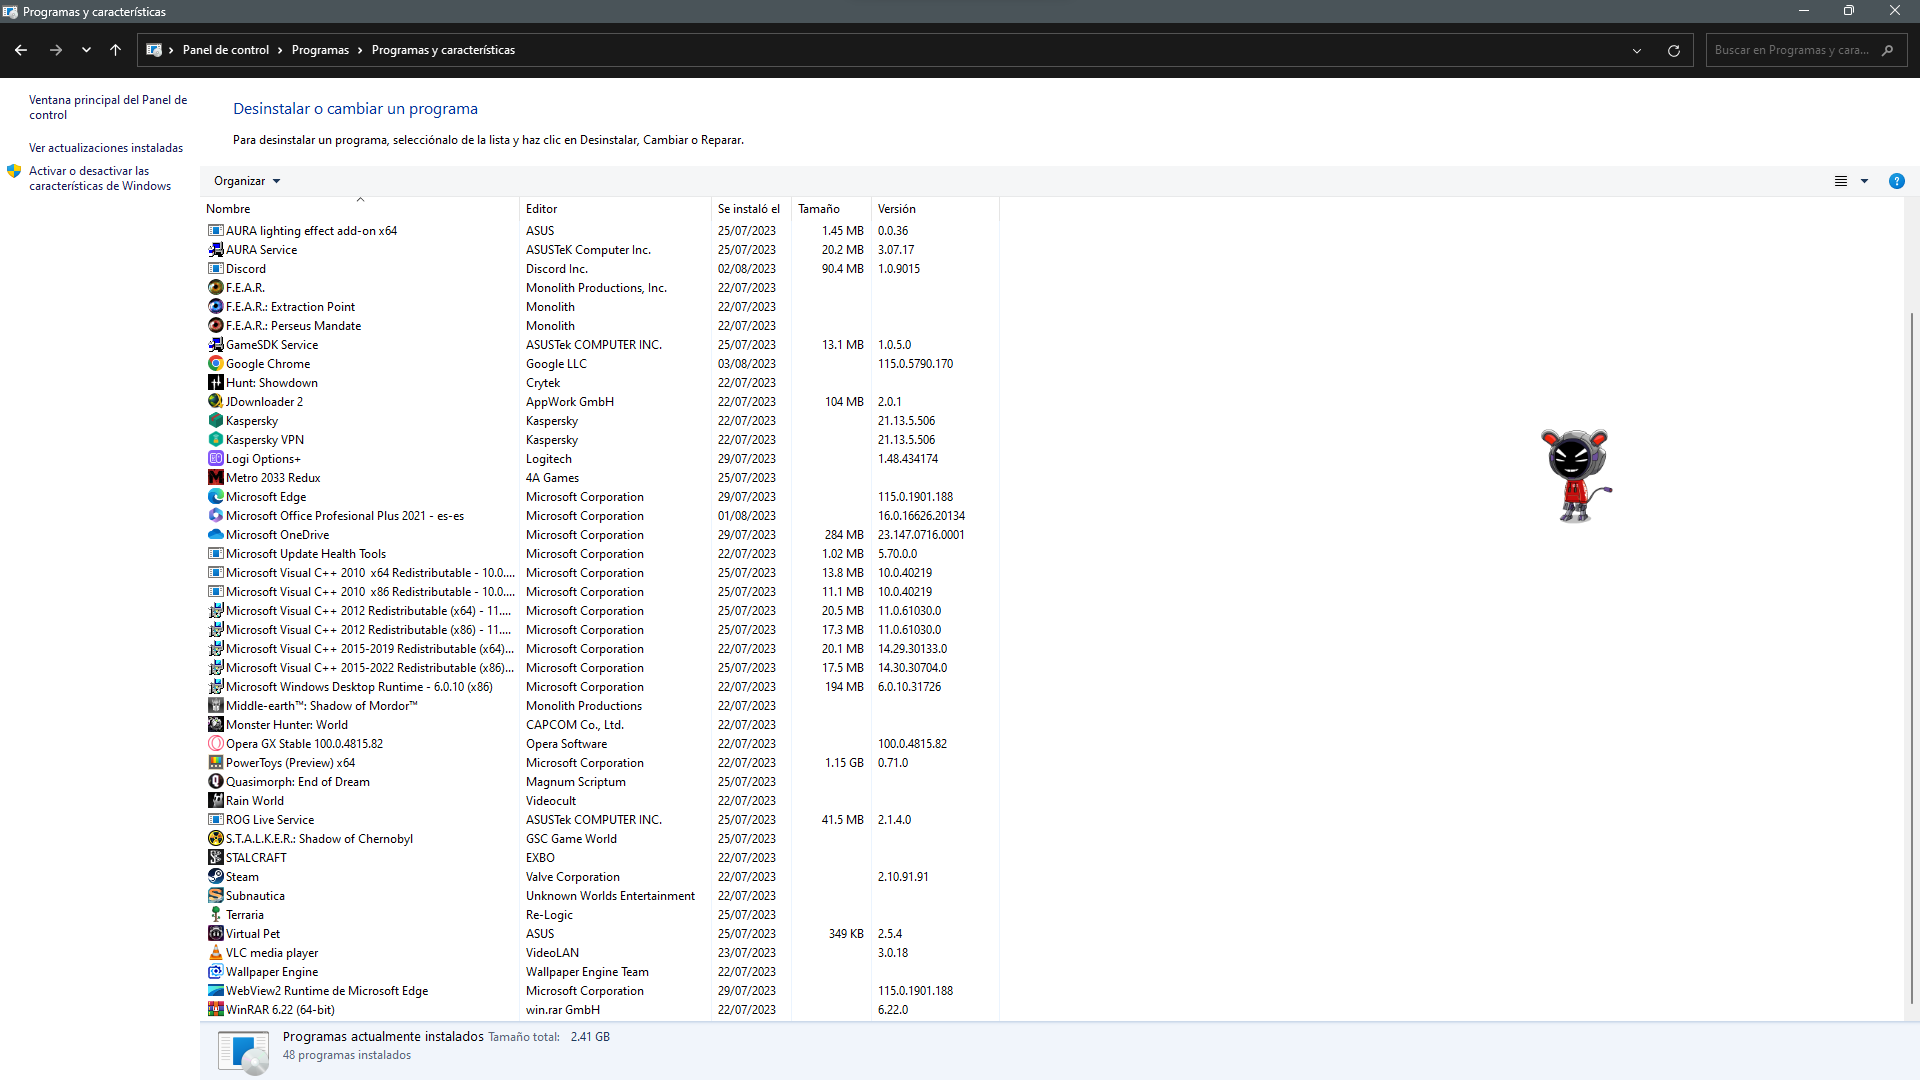Image resolution: width=1920 pixels, height=1080 pixels.
Task: Open the Organizar dropdown menu
Action: (247, 181)
